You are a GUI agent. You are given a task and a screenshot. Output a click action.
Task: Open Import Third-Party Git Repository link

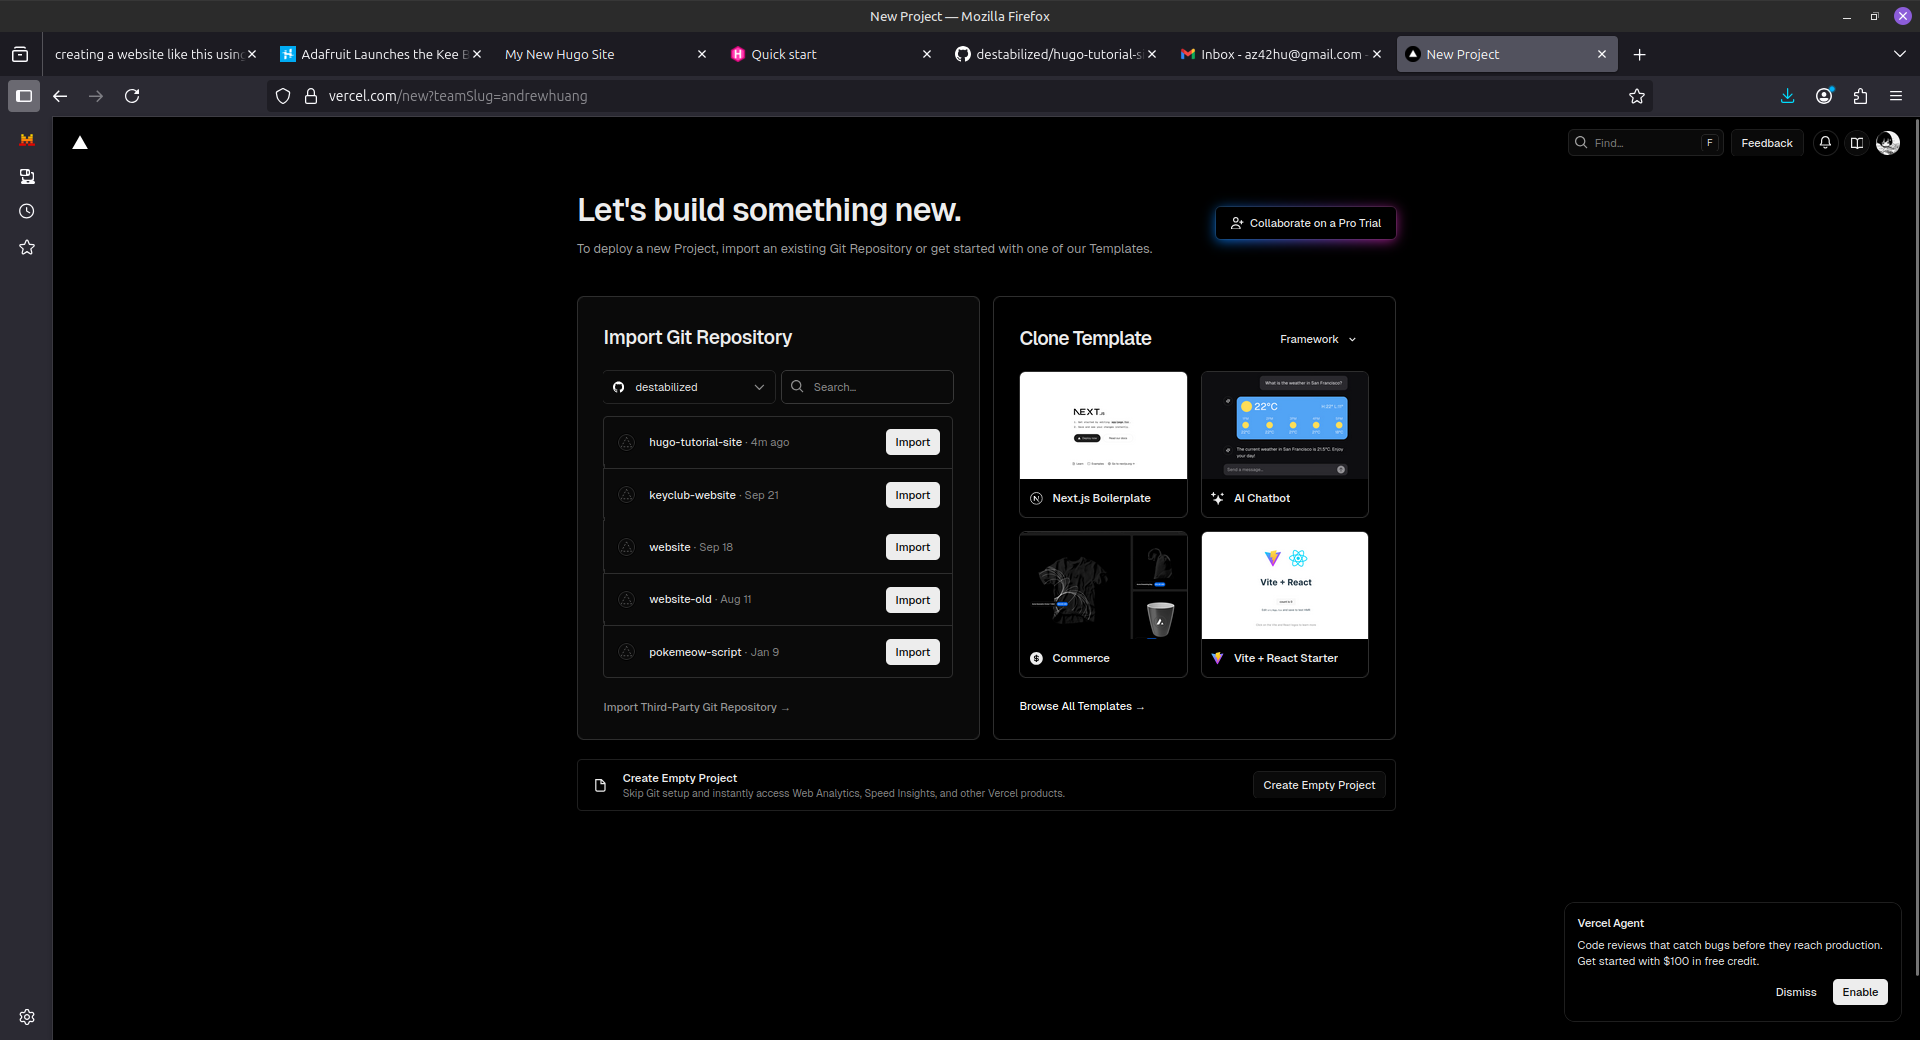[696, 707]
